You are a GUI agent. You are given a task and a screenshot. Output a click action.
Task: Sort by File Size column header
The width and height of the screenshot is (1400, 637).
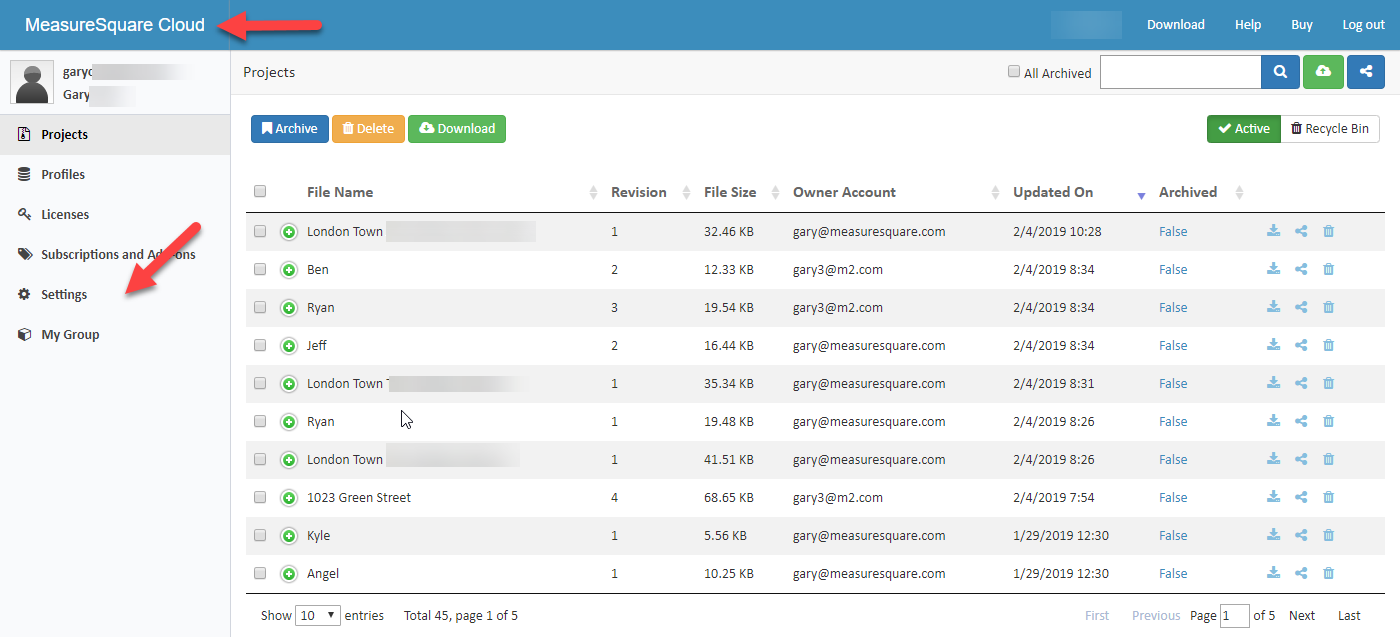point(730,192)
